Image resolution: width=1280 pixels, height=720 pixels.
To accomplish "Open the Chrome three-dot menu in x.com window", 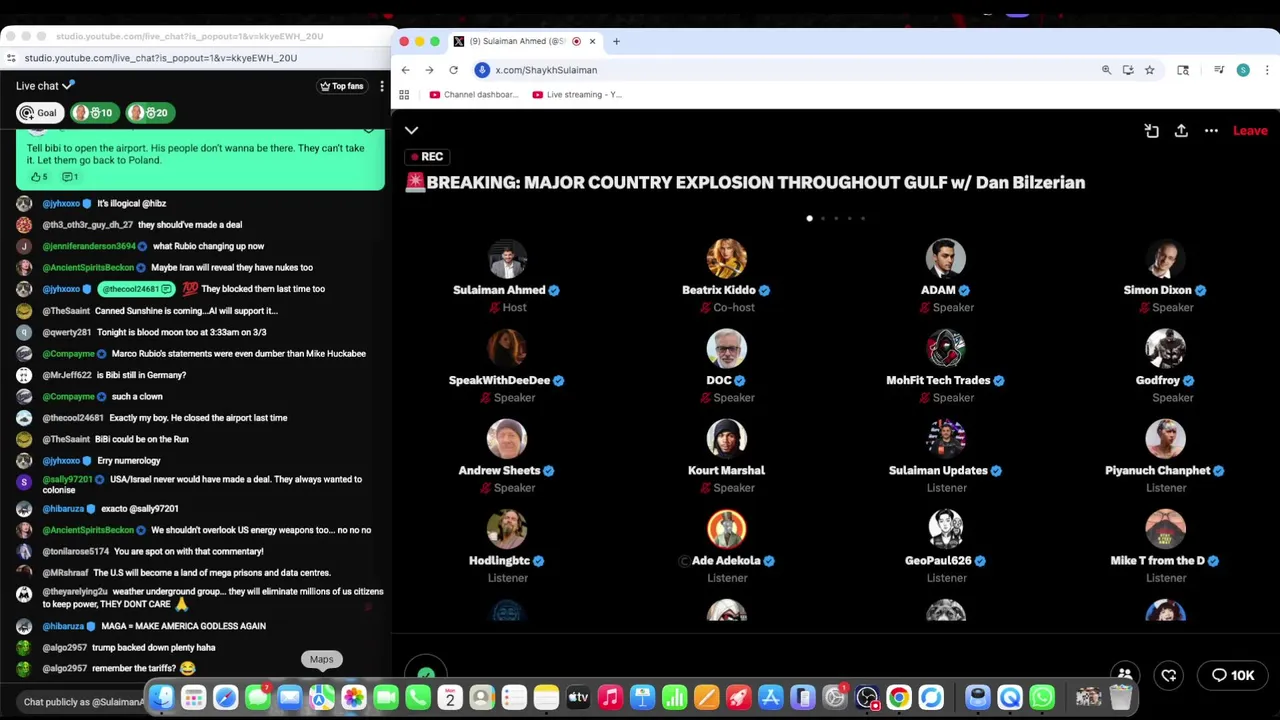I will tap(1267, 70).
